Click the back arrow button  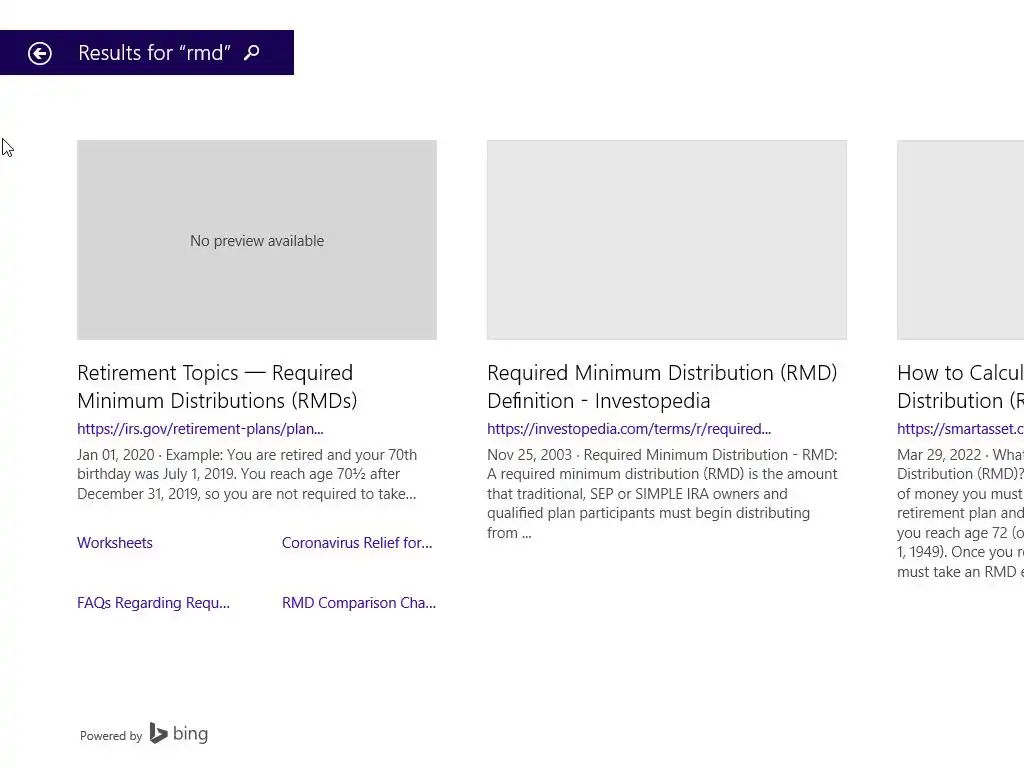pos(40,54)
